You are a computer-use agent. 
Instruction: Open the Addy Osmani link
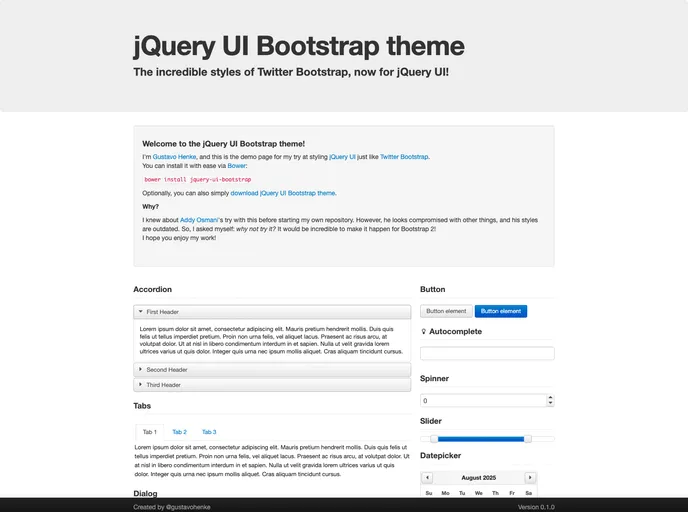199,220
